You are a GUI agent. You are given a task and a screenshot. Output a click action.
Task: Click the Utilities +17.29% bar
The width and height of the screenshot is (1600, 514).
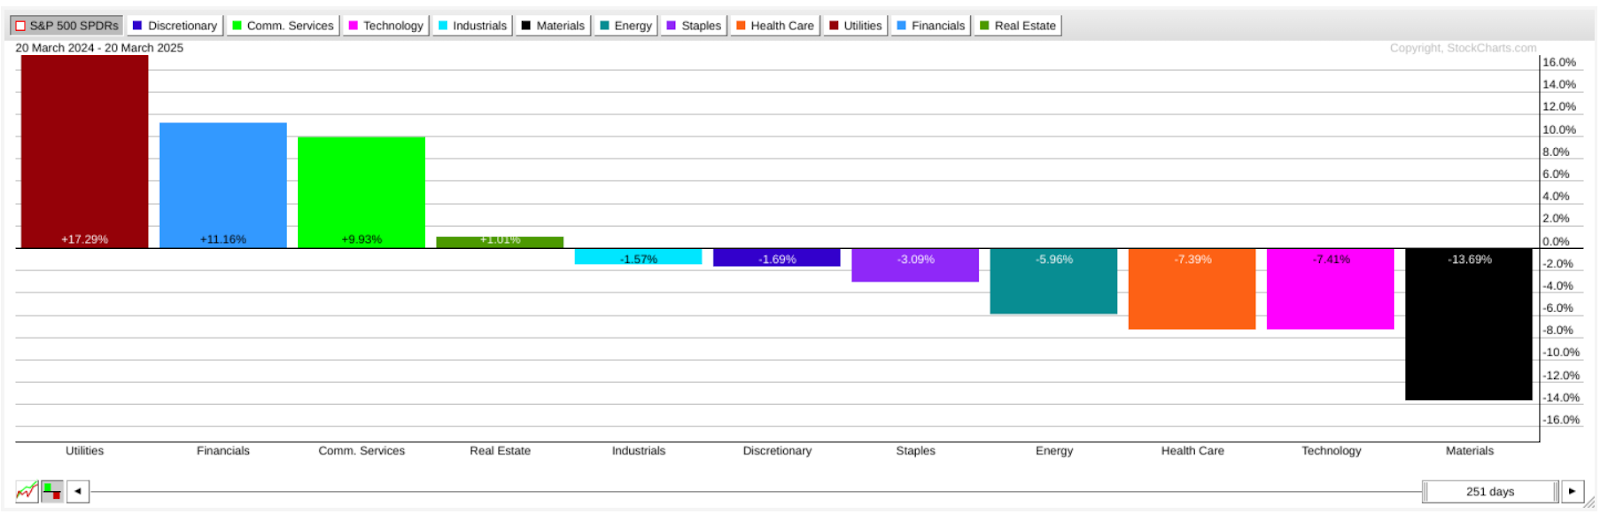tap(85, 150)
